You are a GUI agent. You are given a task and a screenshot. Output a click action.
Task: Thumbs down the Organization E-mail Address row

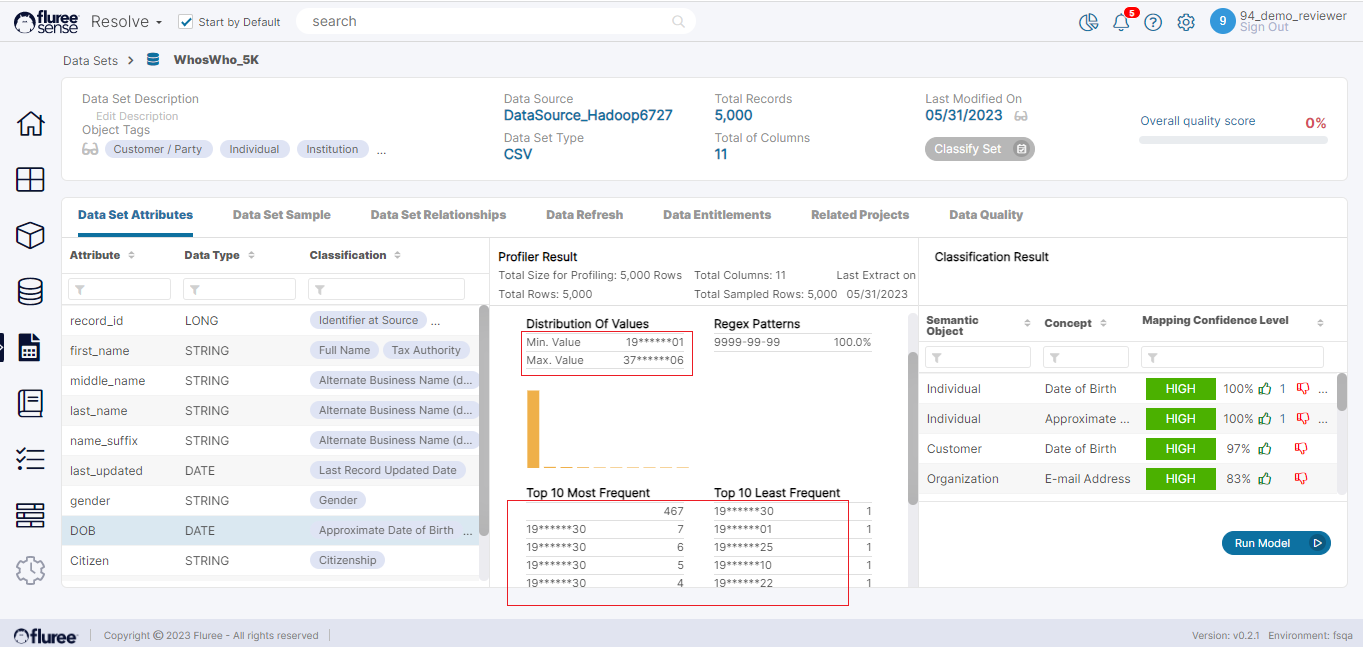pos(1301,479)
